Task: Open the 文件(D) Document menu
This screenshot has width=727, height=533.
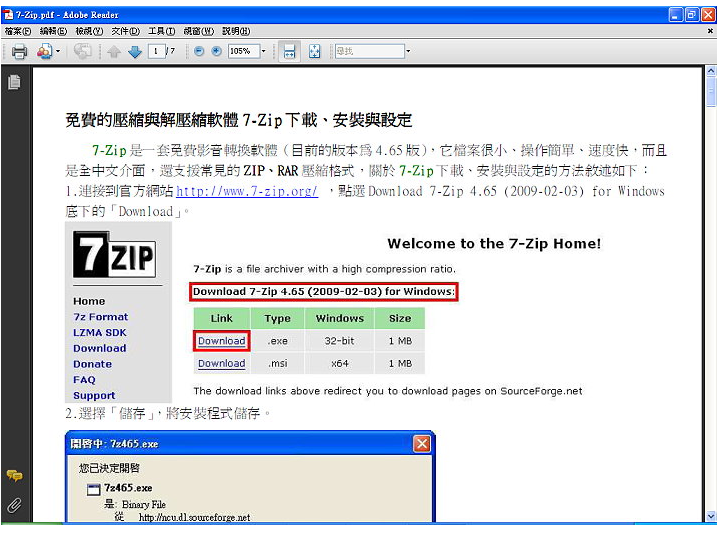Action: pos(125,31)
